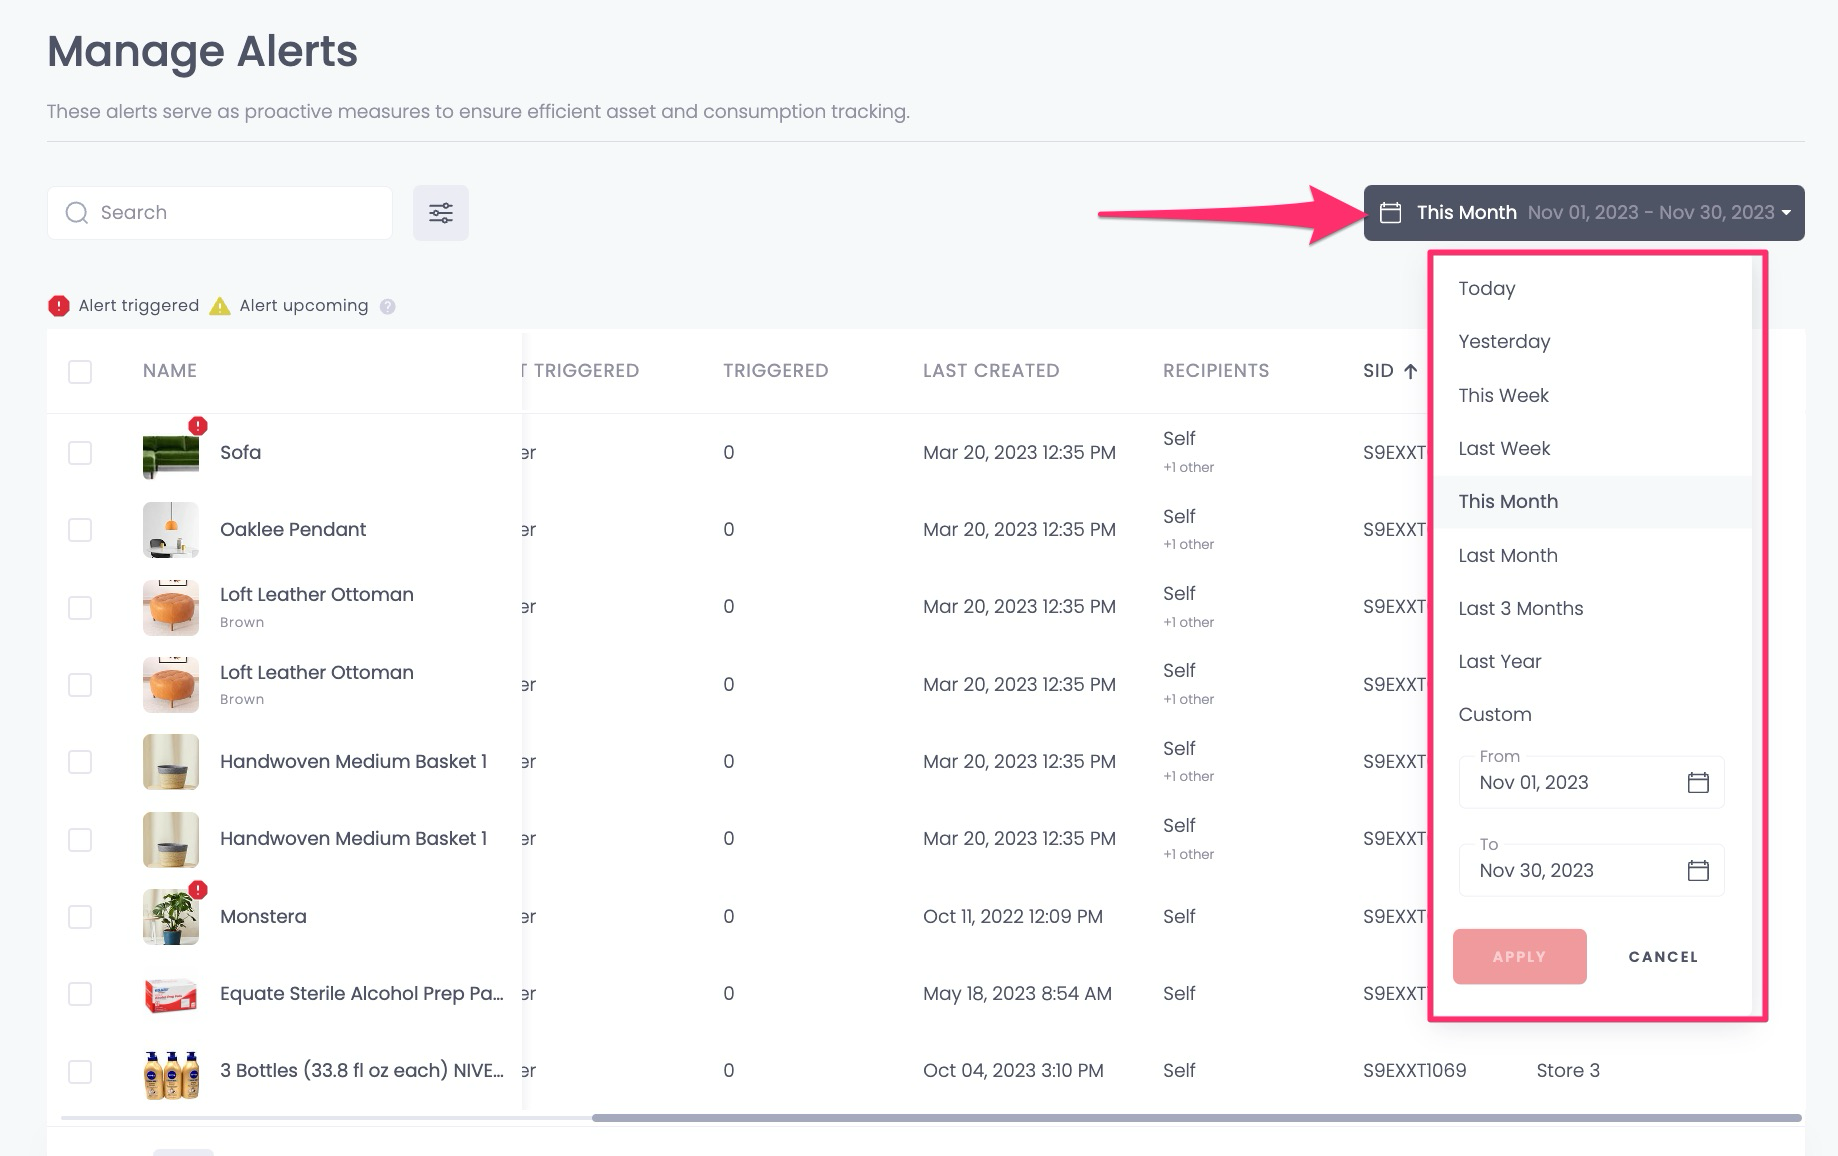Click the CANCEL button
This screenshot has height=1156, width=1838.
[x=1663, y=957]
